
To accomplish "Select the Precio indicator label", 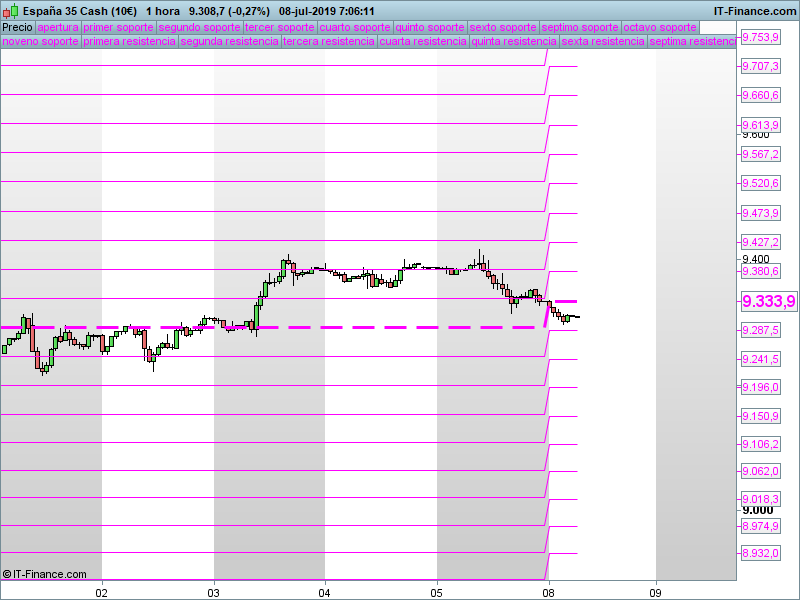I will pos(17,28).
